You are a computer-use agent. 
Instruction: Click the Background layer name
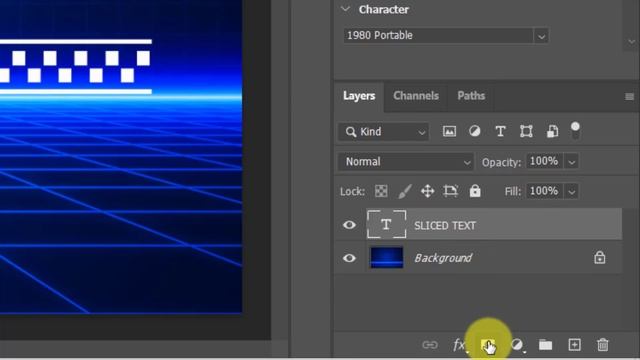pyautogui.click(x=443, y=258)
